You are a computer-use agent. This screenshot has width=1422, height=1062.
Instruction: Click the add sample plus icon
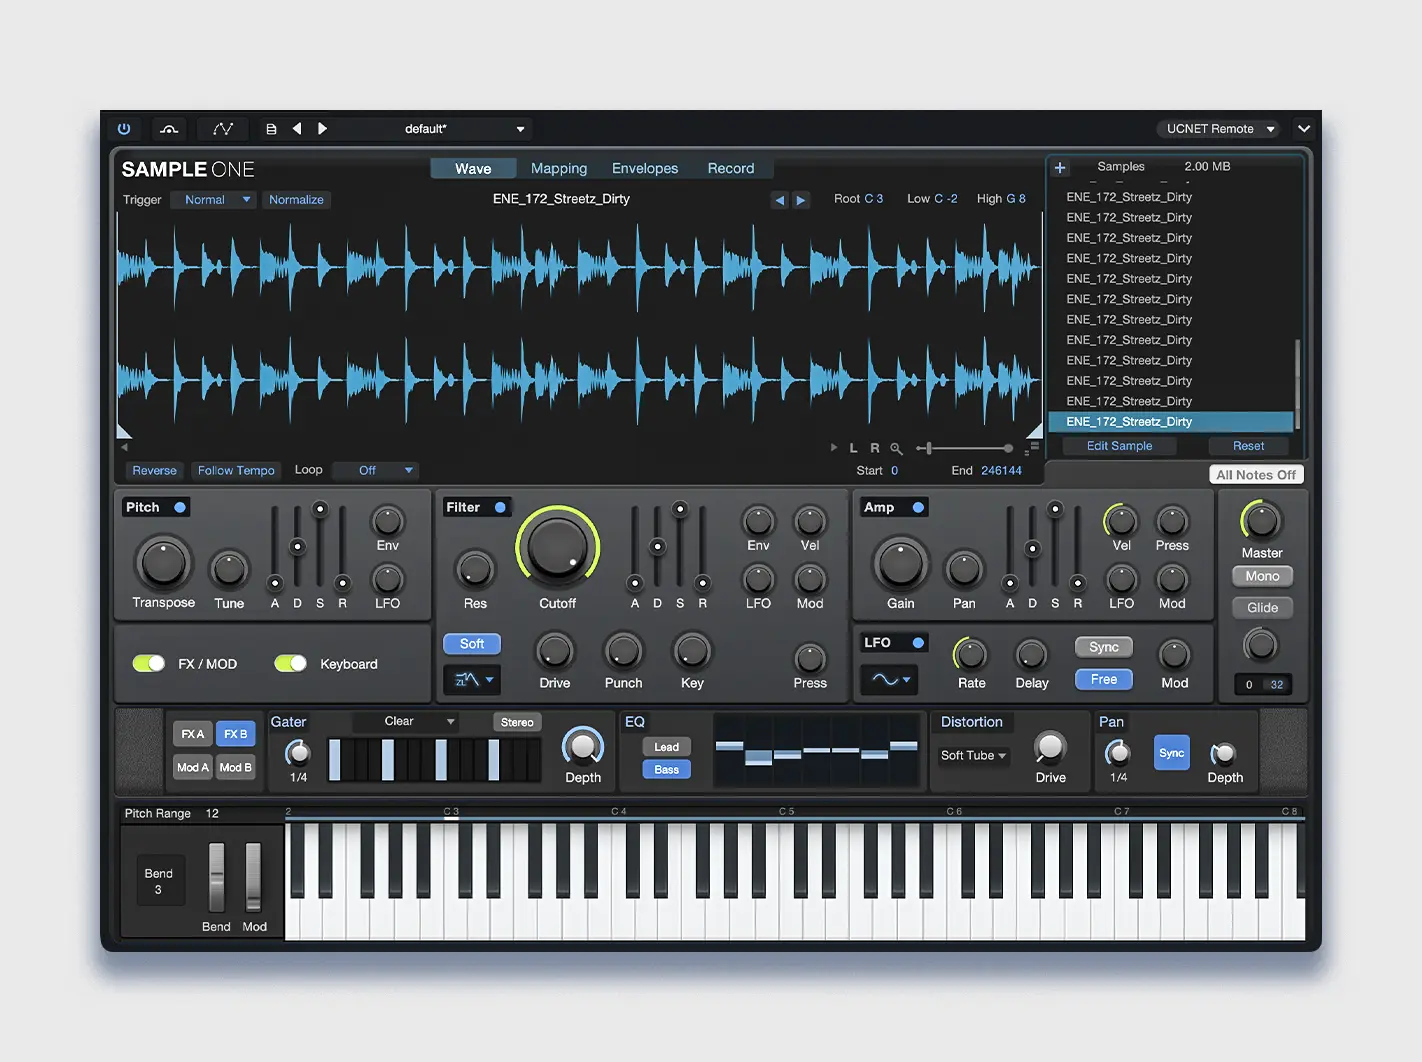click(x=1060, y=168)
